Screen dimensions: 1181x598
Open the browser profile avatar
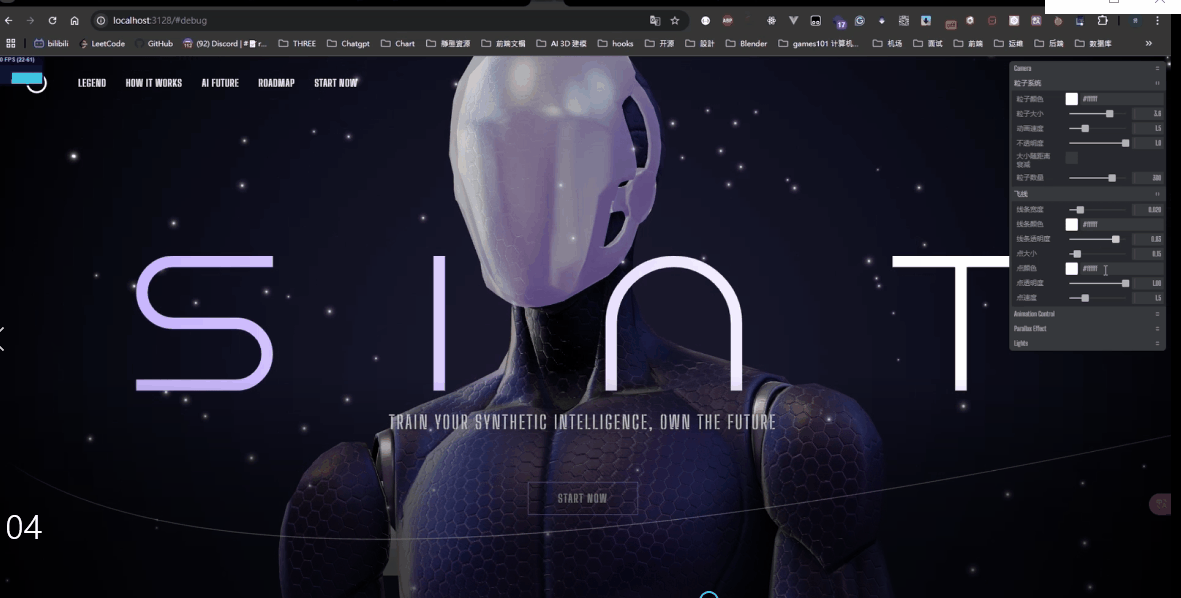[1135, 20]
